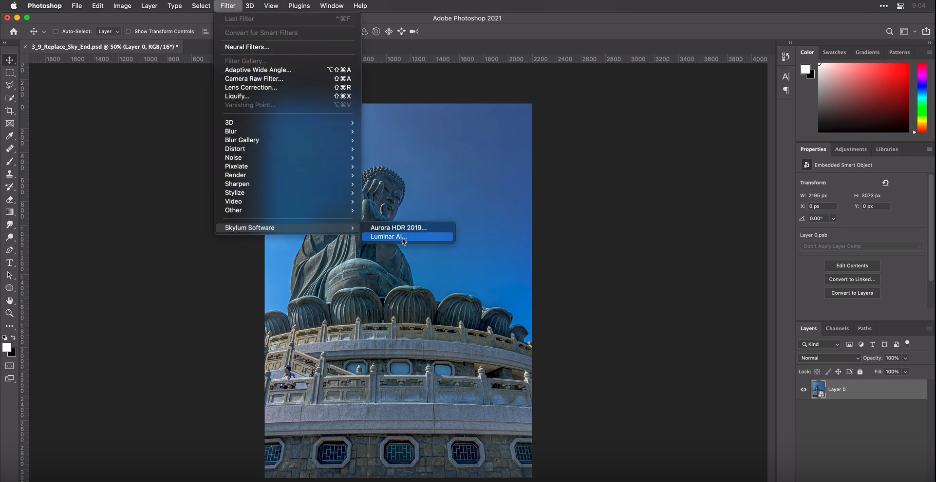The image size is (936, 482).
Task: Select the Hand tool
Action: (x=10, y=300)
